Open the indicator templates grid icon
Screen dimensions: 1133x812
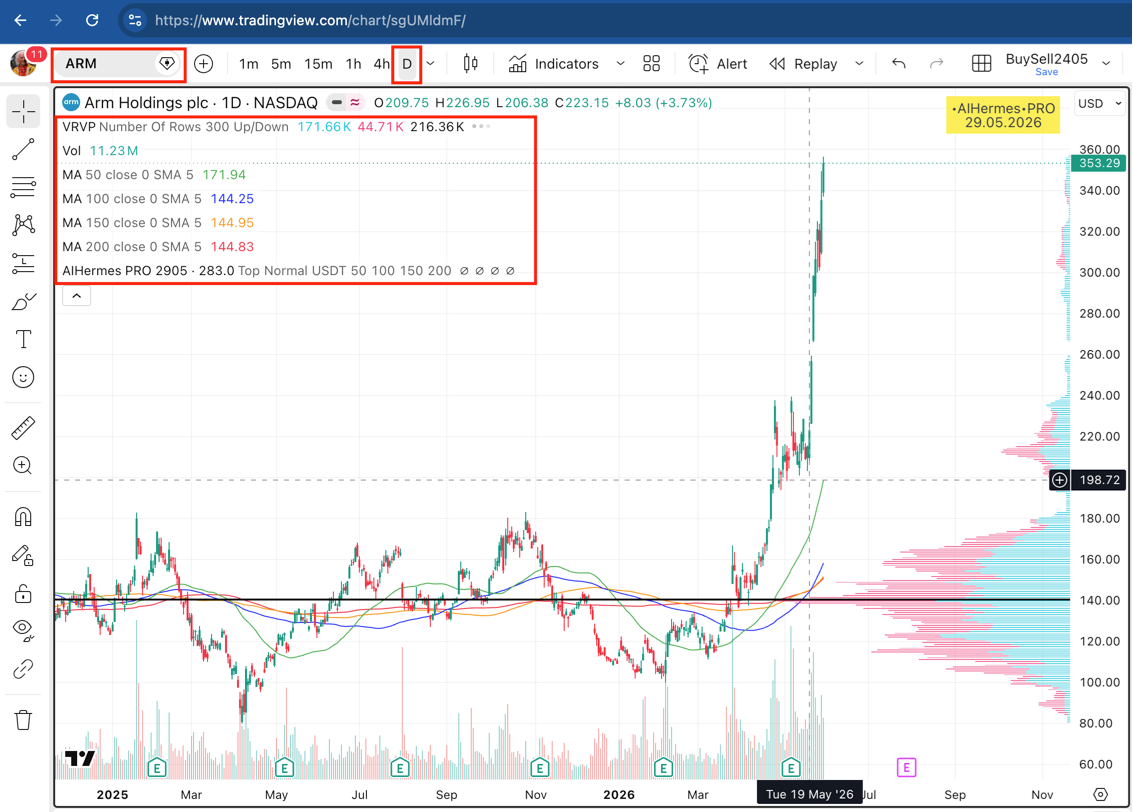coord(652,64)
